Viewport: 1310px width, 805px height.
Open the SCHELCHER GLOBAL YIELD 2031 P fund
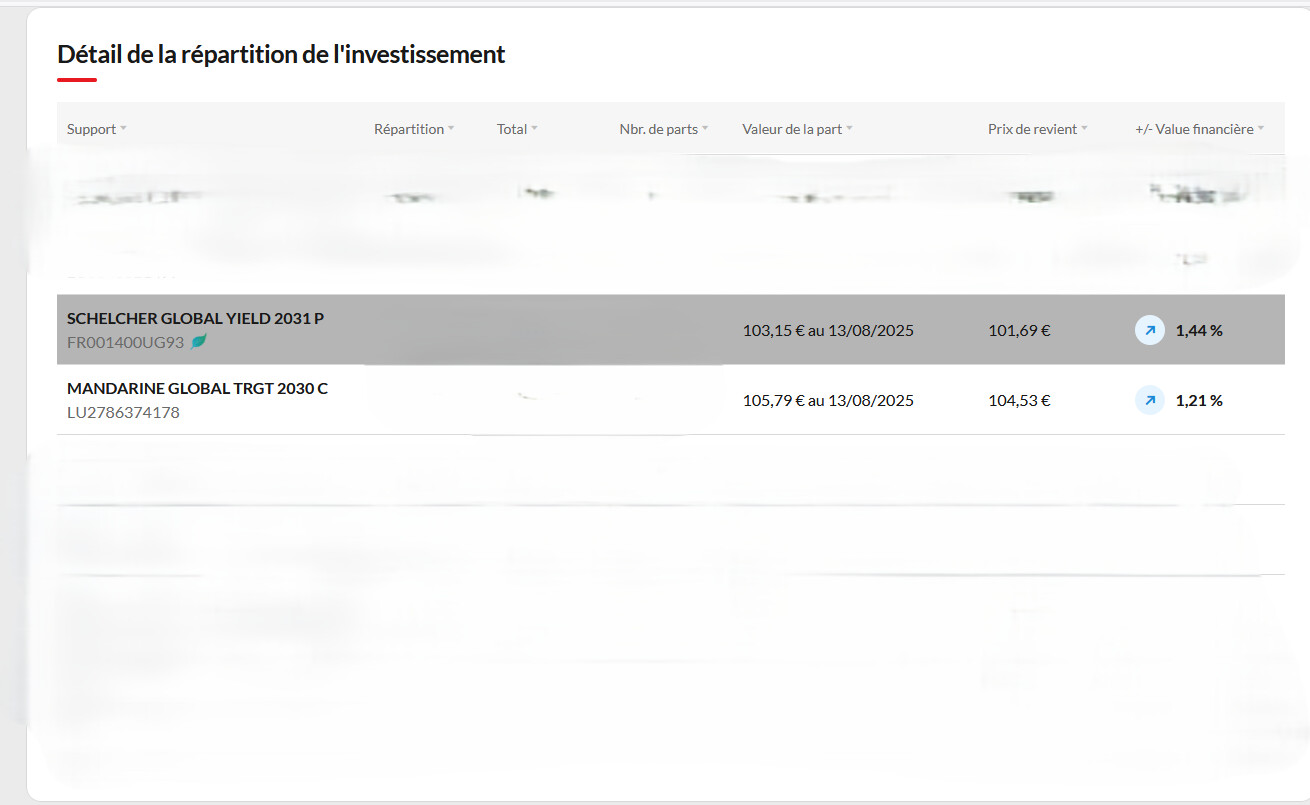195,318
